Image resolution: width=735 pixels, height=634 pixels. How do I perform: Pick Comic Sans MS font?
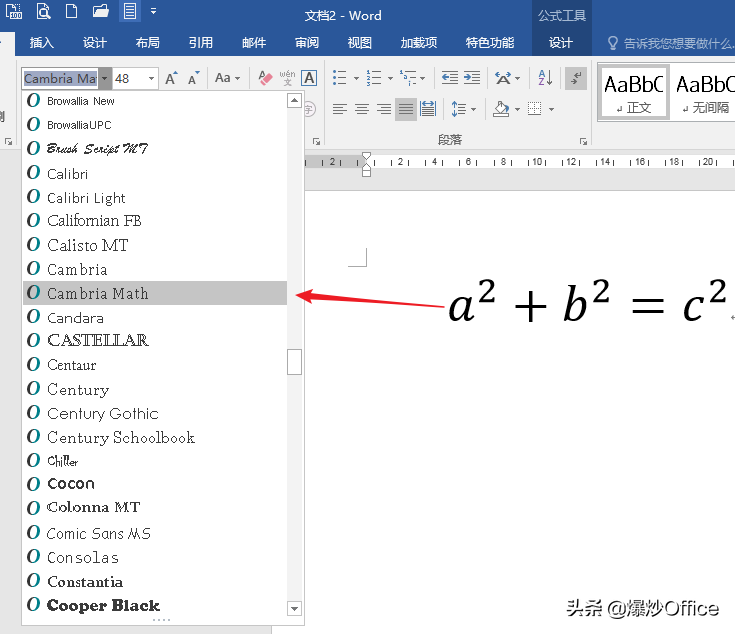coord(155,533)
